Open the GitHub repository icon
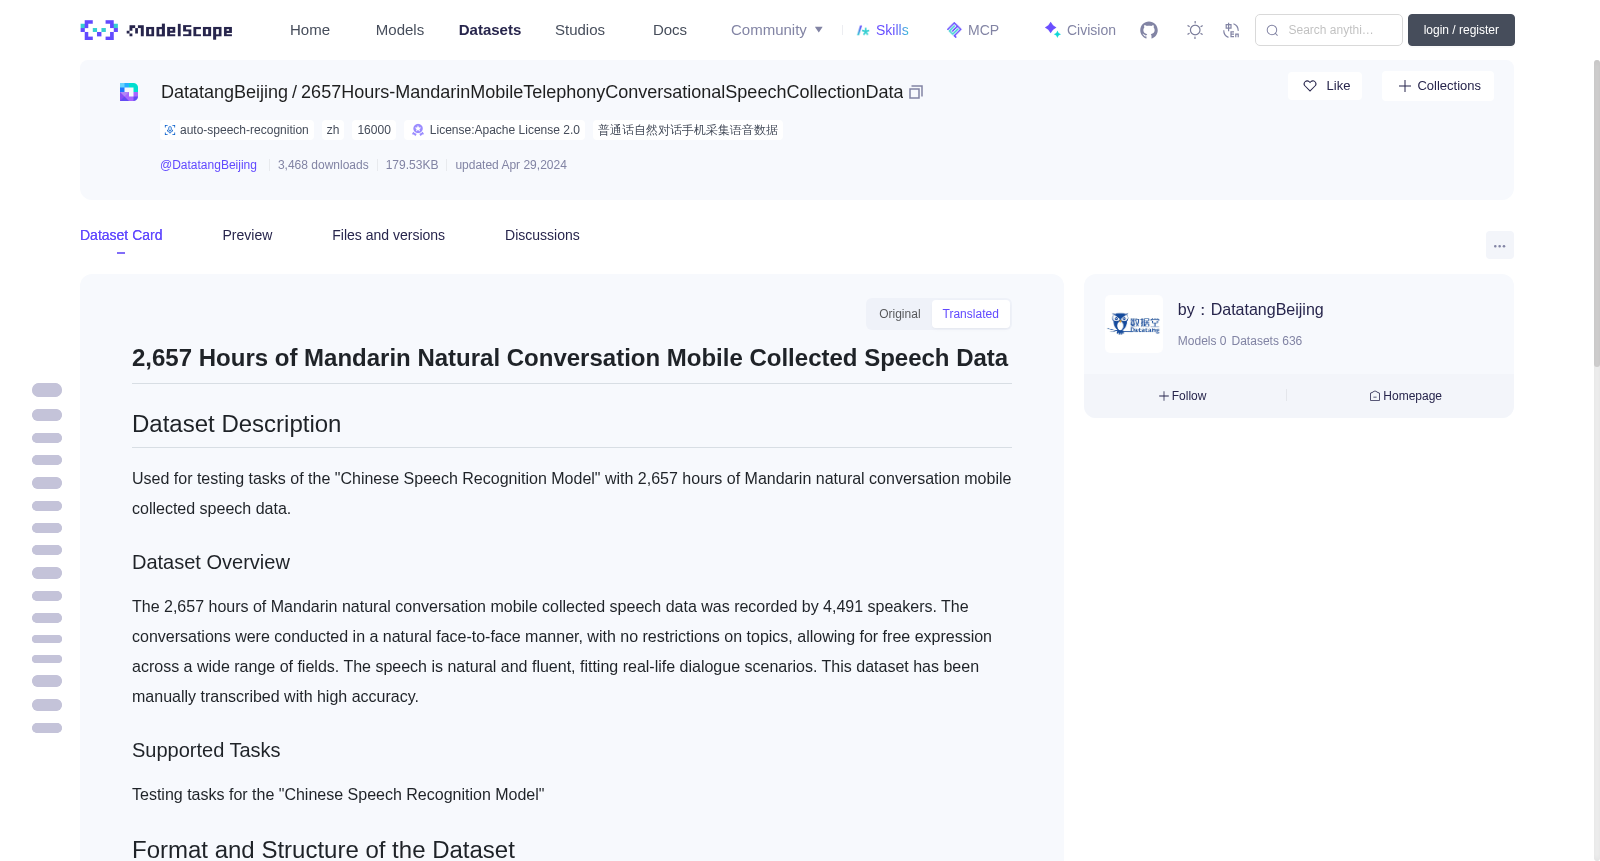This screenshot has height=861, width=1600. [x=1149, y=30]
